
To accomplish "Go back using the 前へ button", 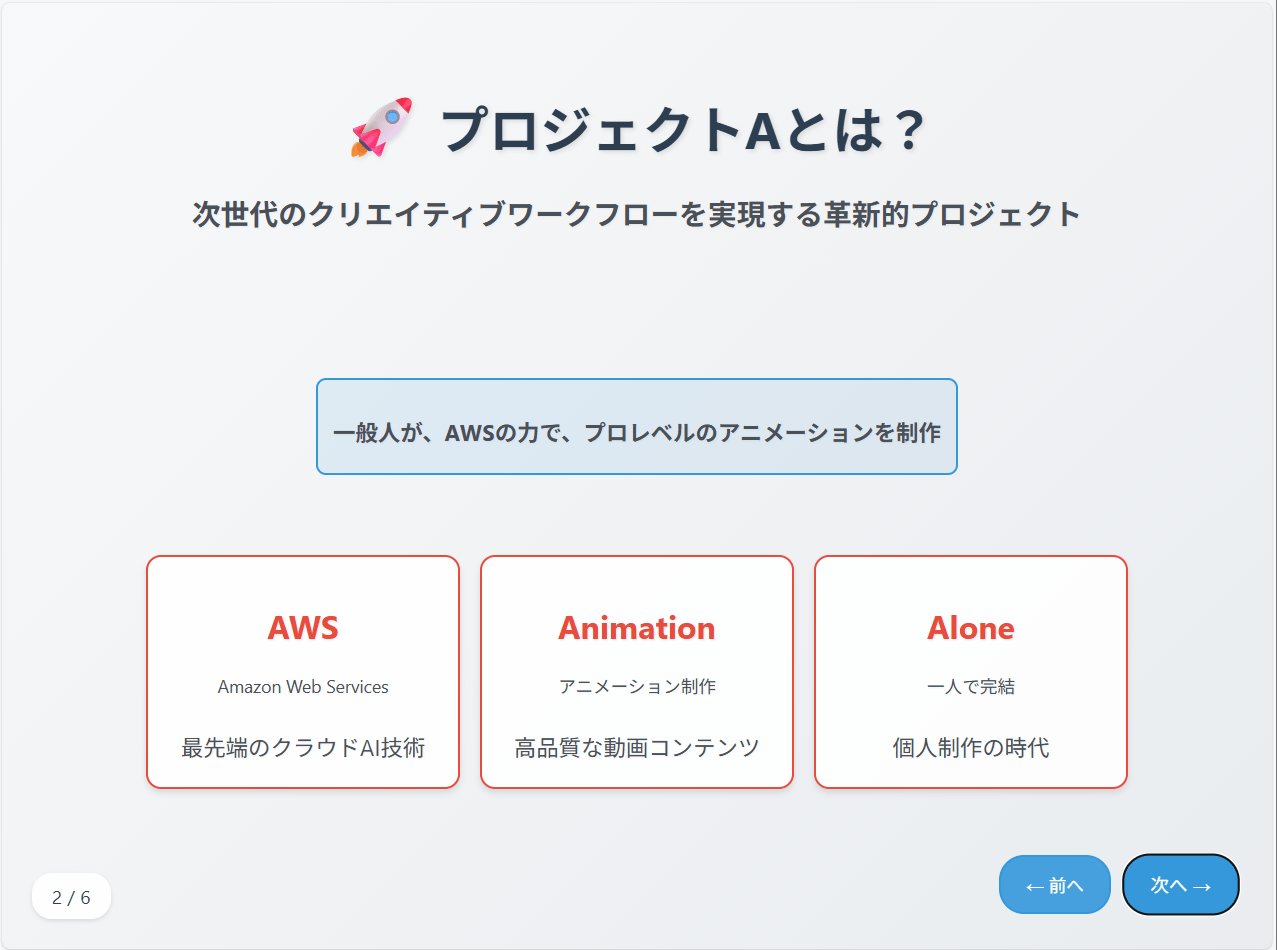I will click(1055, 885).
